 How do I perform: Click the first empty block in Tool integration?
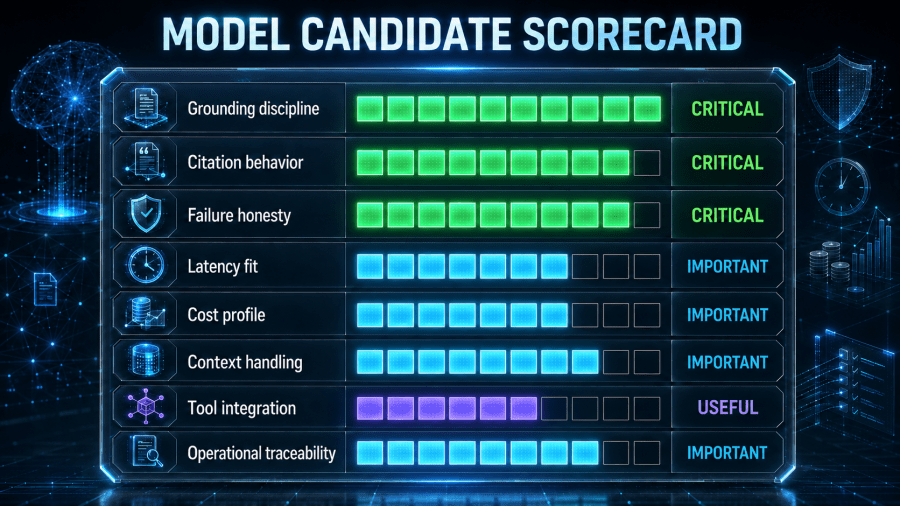[x=554, y=408]
